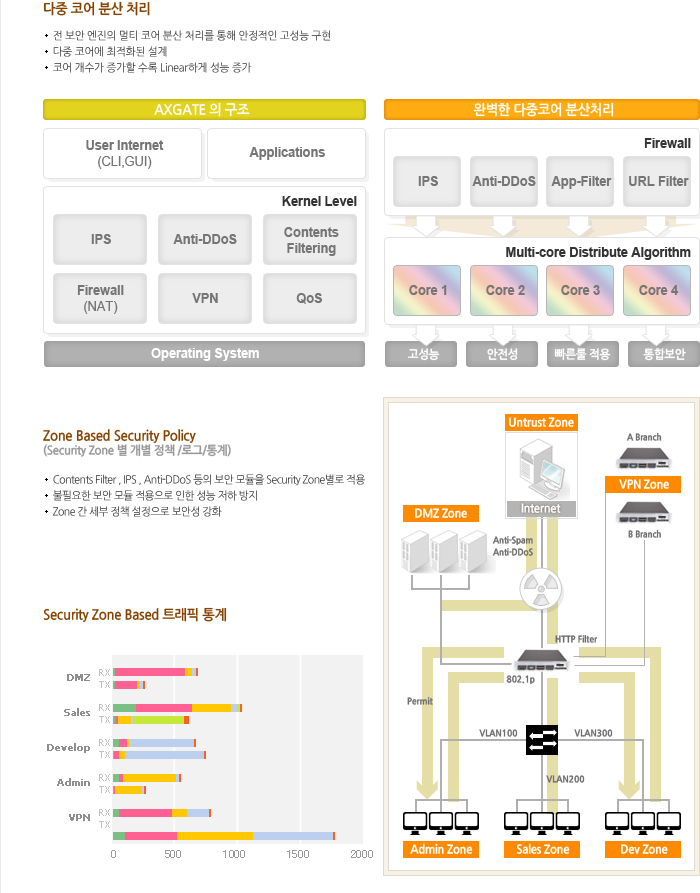Click the Operating System bar
Viewport: 700px width, 893px height.
click(204, 353)
